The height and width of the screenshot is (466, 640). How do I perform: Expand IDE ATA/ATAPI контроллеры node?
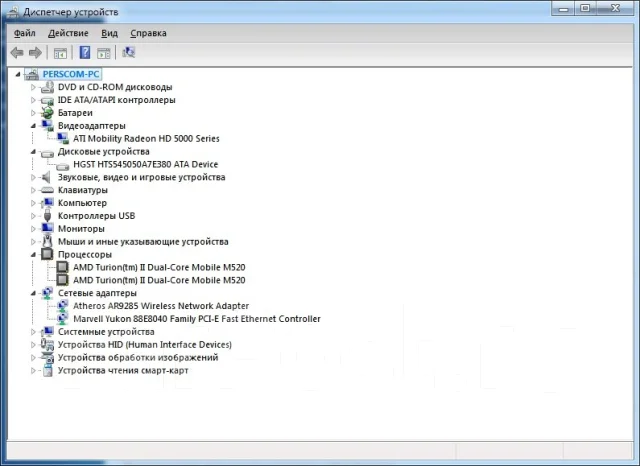pyautogui.click(x=33, y=100)
